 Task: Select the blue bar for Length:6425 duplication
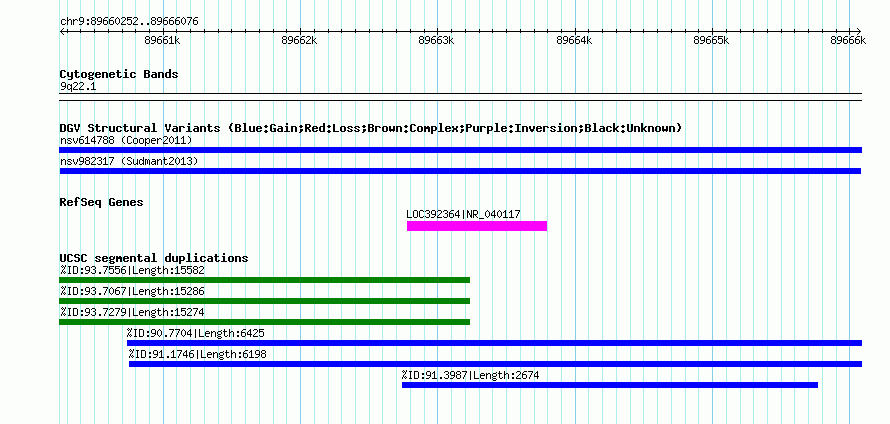pos(494,343)
